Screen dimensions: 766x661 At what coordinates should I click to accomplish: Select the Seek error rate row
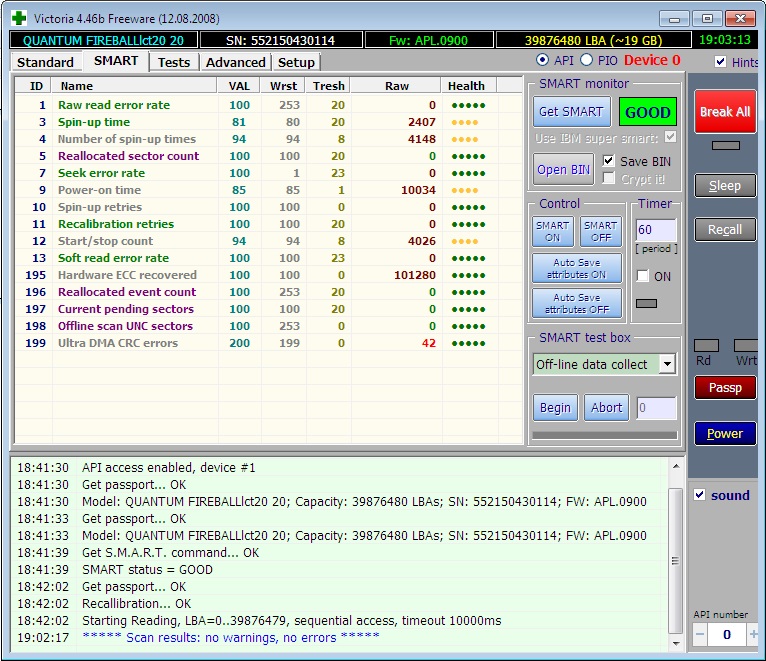click(268, 173)
